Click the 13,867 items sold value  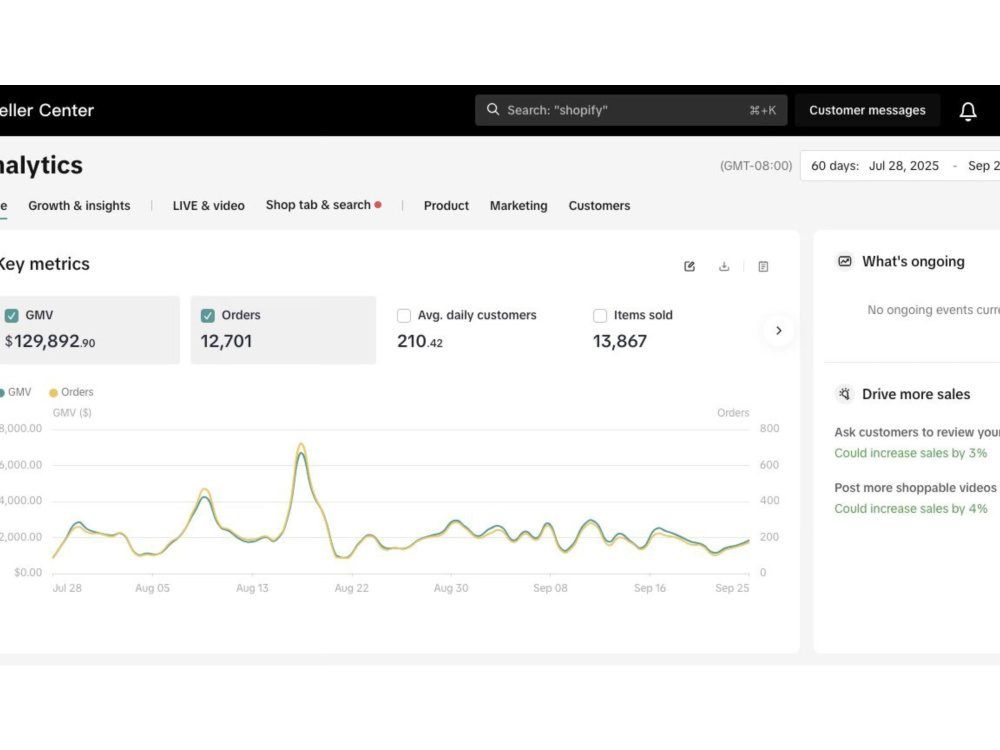point(619,342)
